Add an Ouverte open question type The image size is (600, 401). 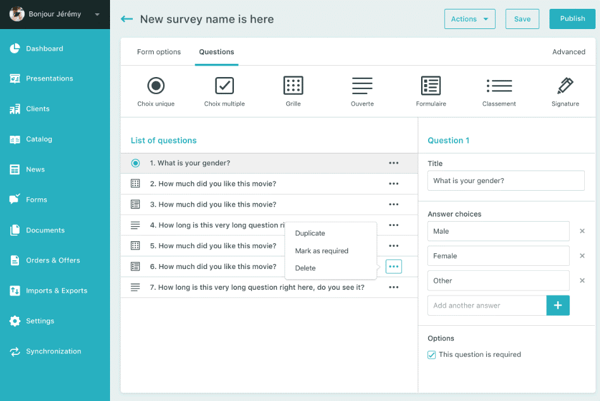[362, 86]
